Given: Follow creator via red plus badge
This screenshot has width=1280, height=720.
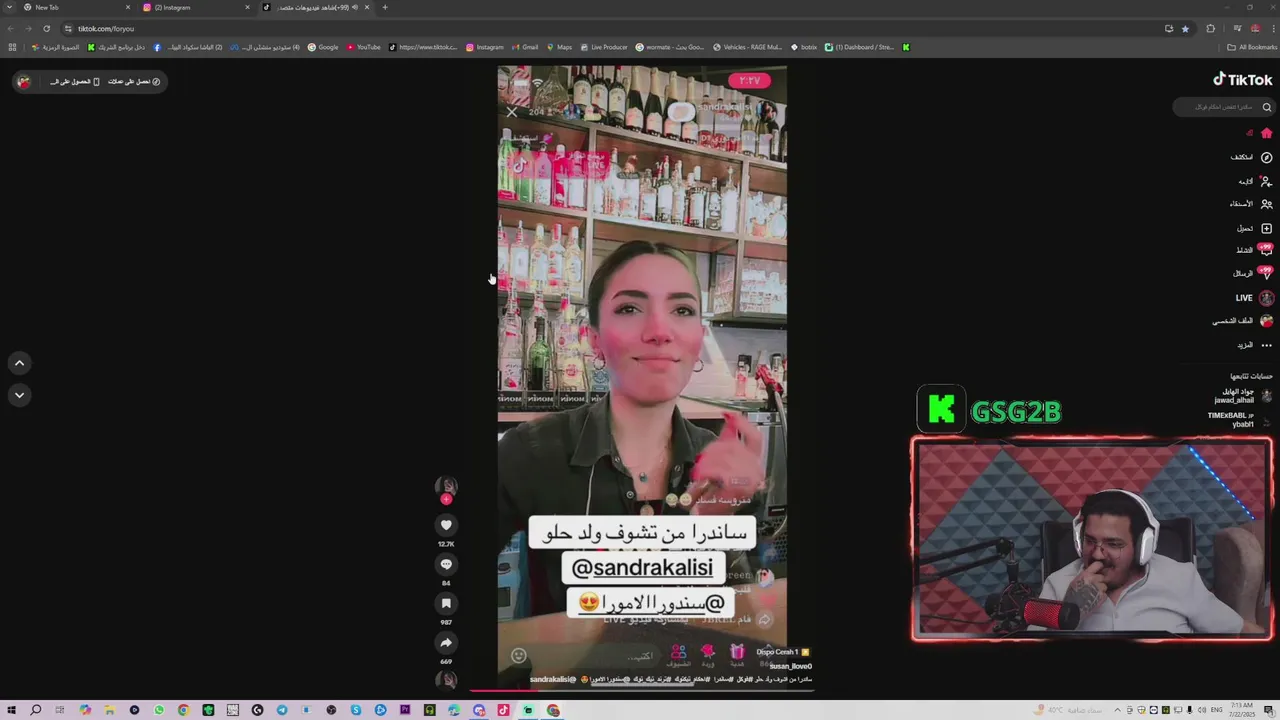Looking at the screenshot, I should point(446,499).
